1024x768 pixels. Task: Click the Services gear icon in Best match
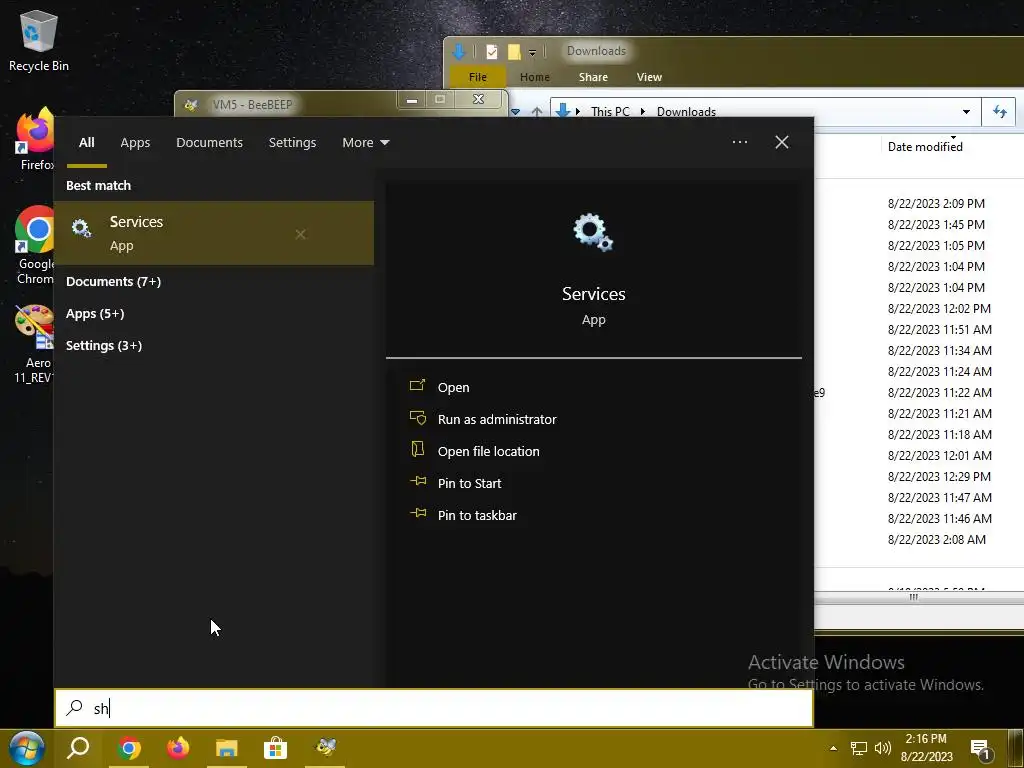click(82, 229)
